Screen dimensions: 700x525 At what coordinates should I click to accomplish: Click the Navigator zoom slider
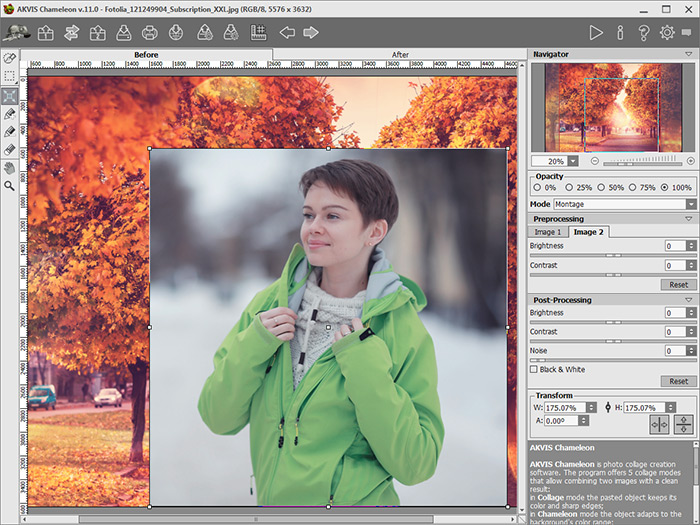click(642, 164)
